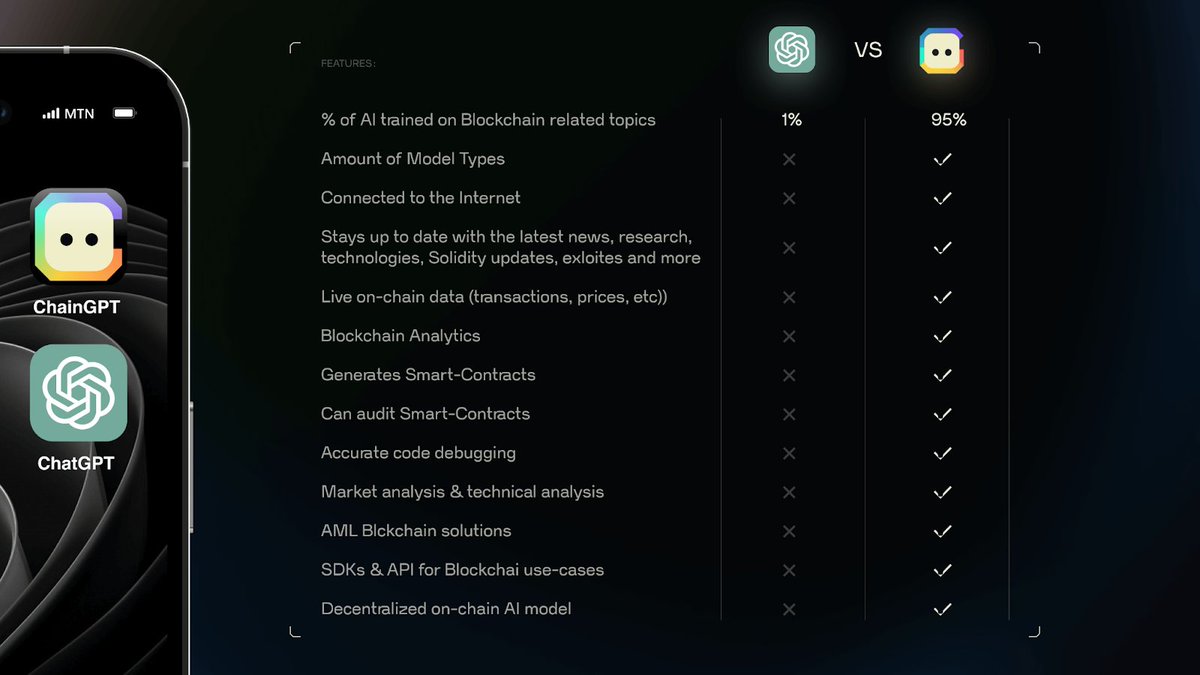Click the battery icon in phone status bar

[124, 114]
